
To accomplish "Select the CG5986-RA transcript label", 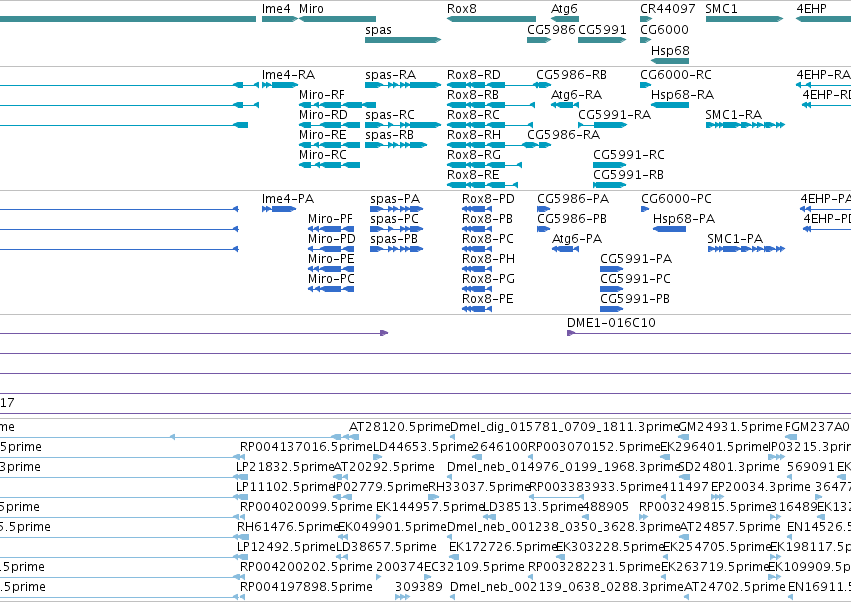I will point(563,135).
